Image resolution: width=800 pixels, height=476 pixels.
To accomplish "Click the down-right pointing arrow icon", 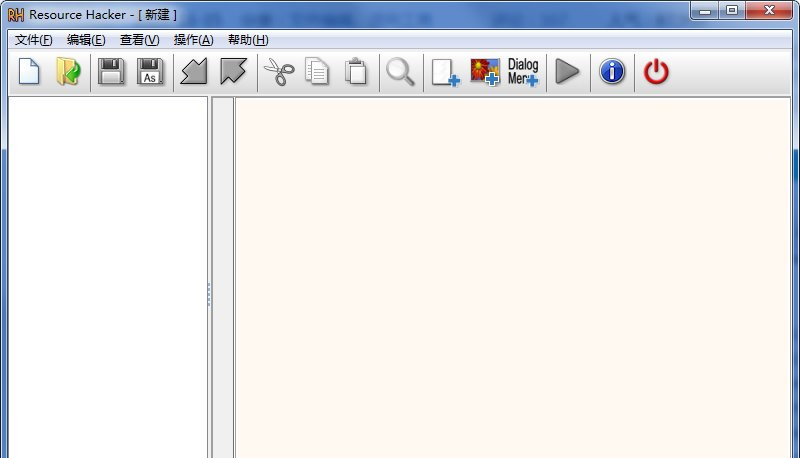I will 234,72.
